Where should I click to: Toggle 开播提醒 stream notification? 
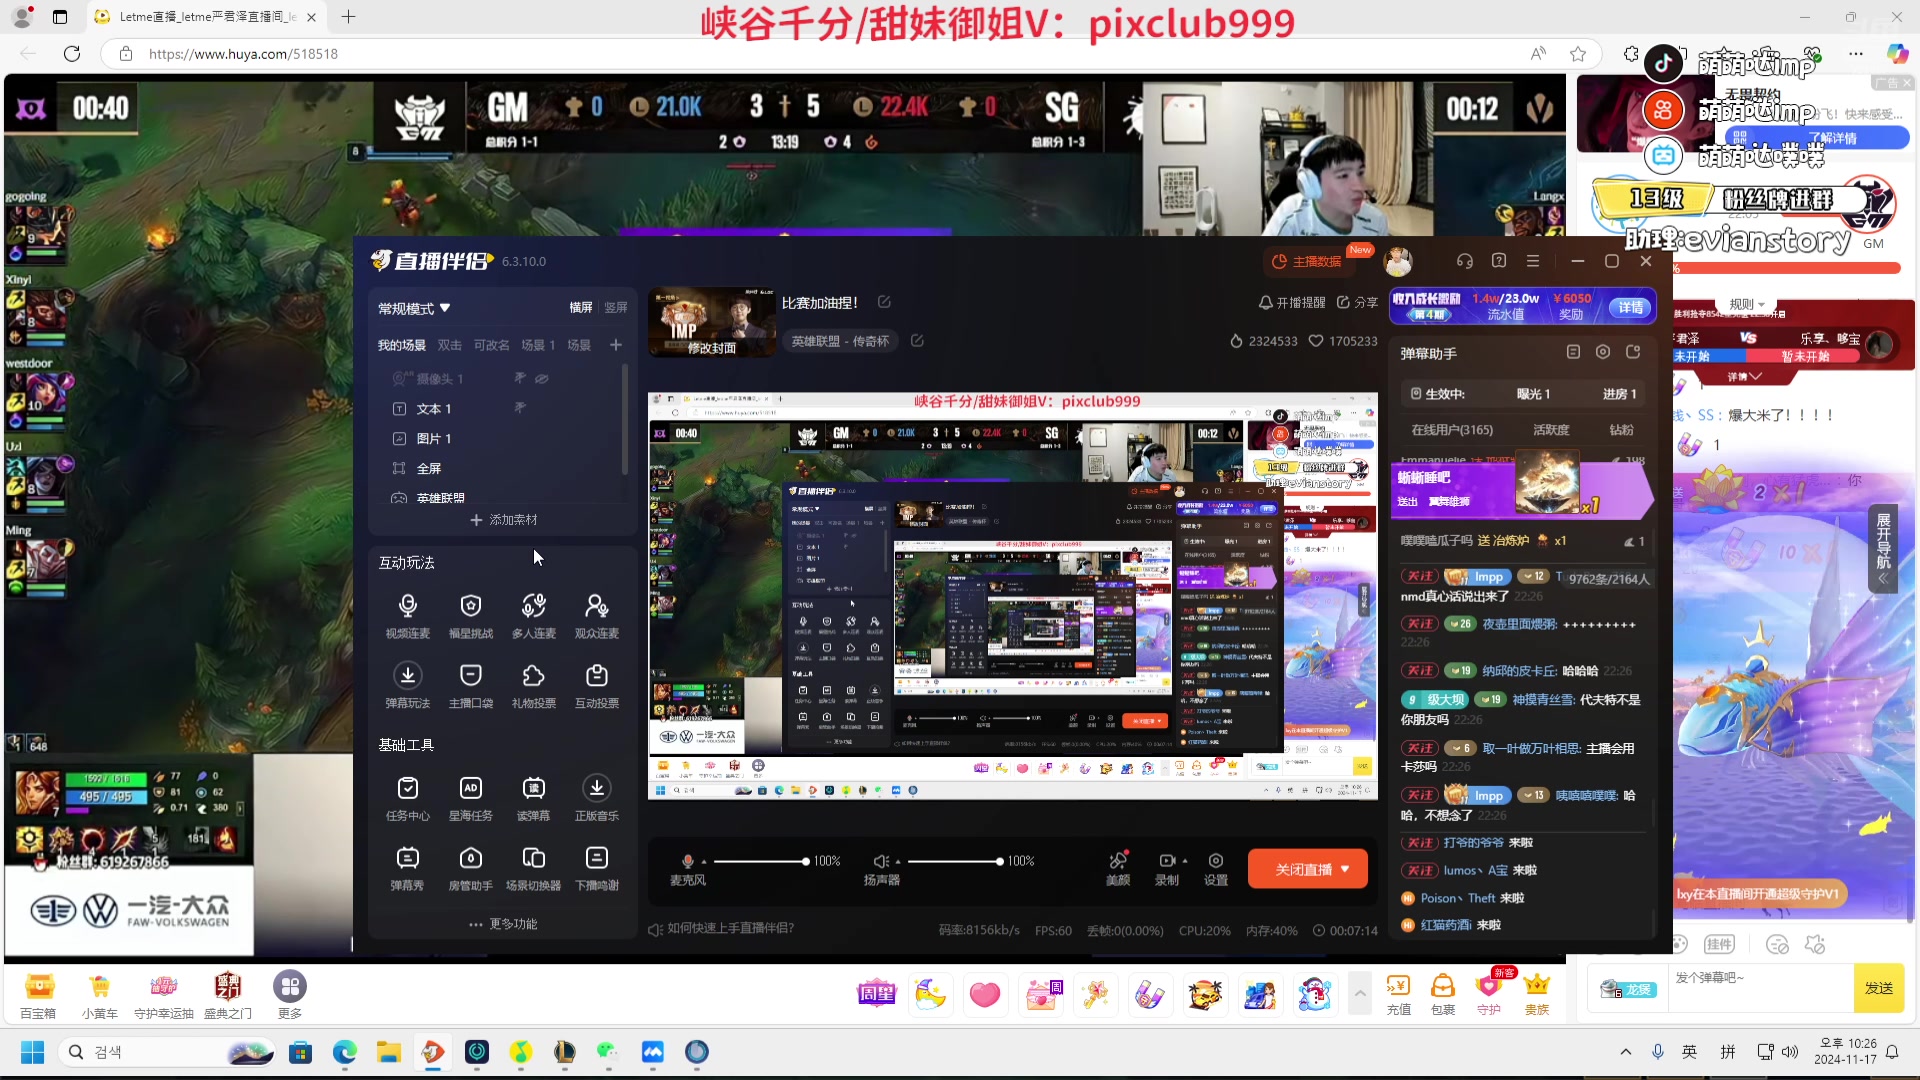coord(1292,302)
